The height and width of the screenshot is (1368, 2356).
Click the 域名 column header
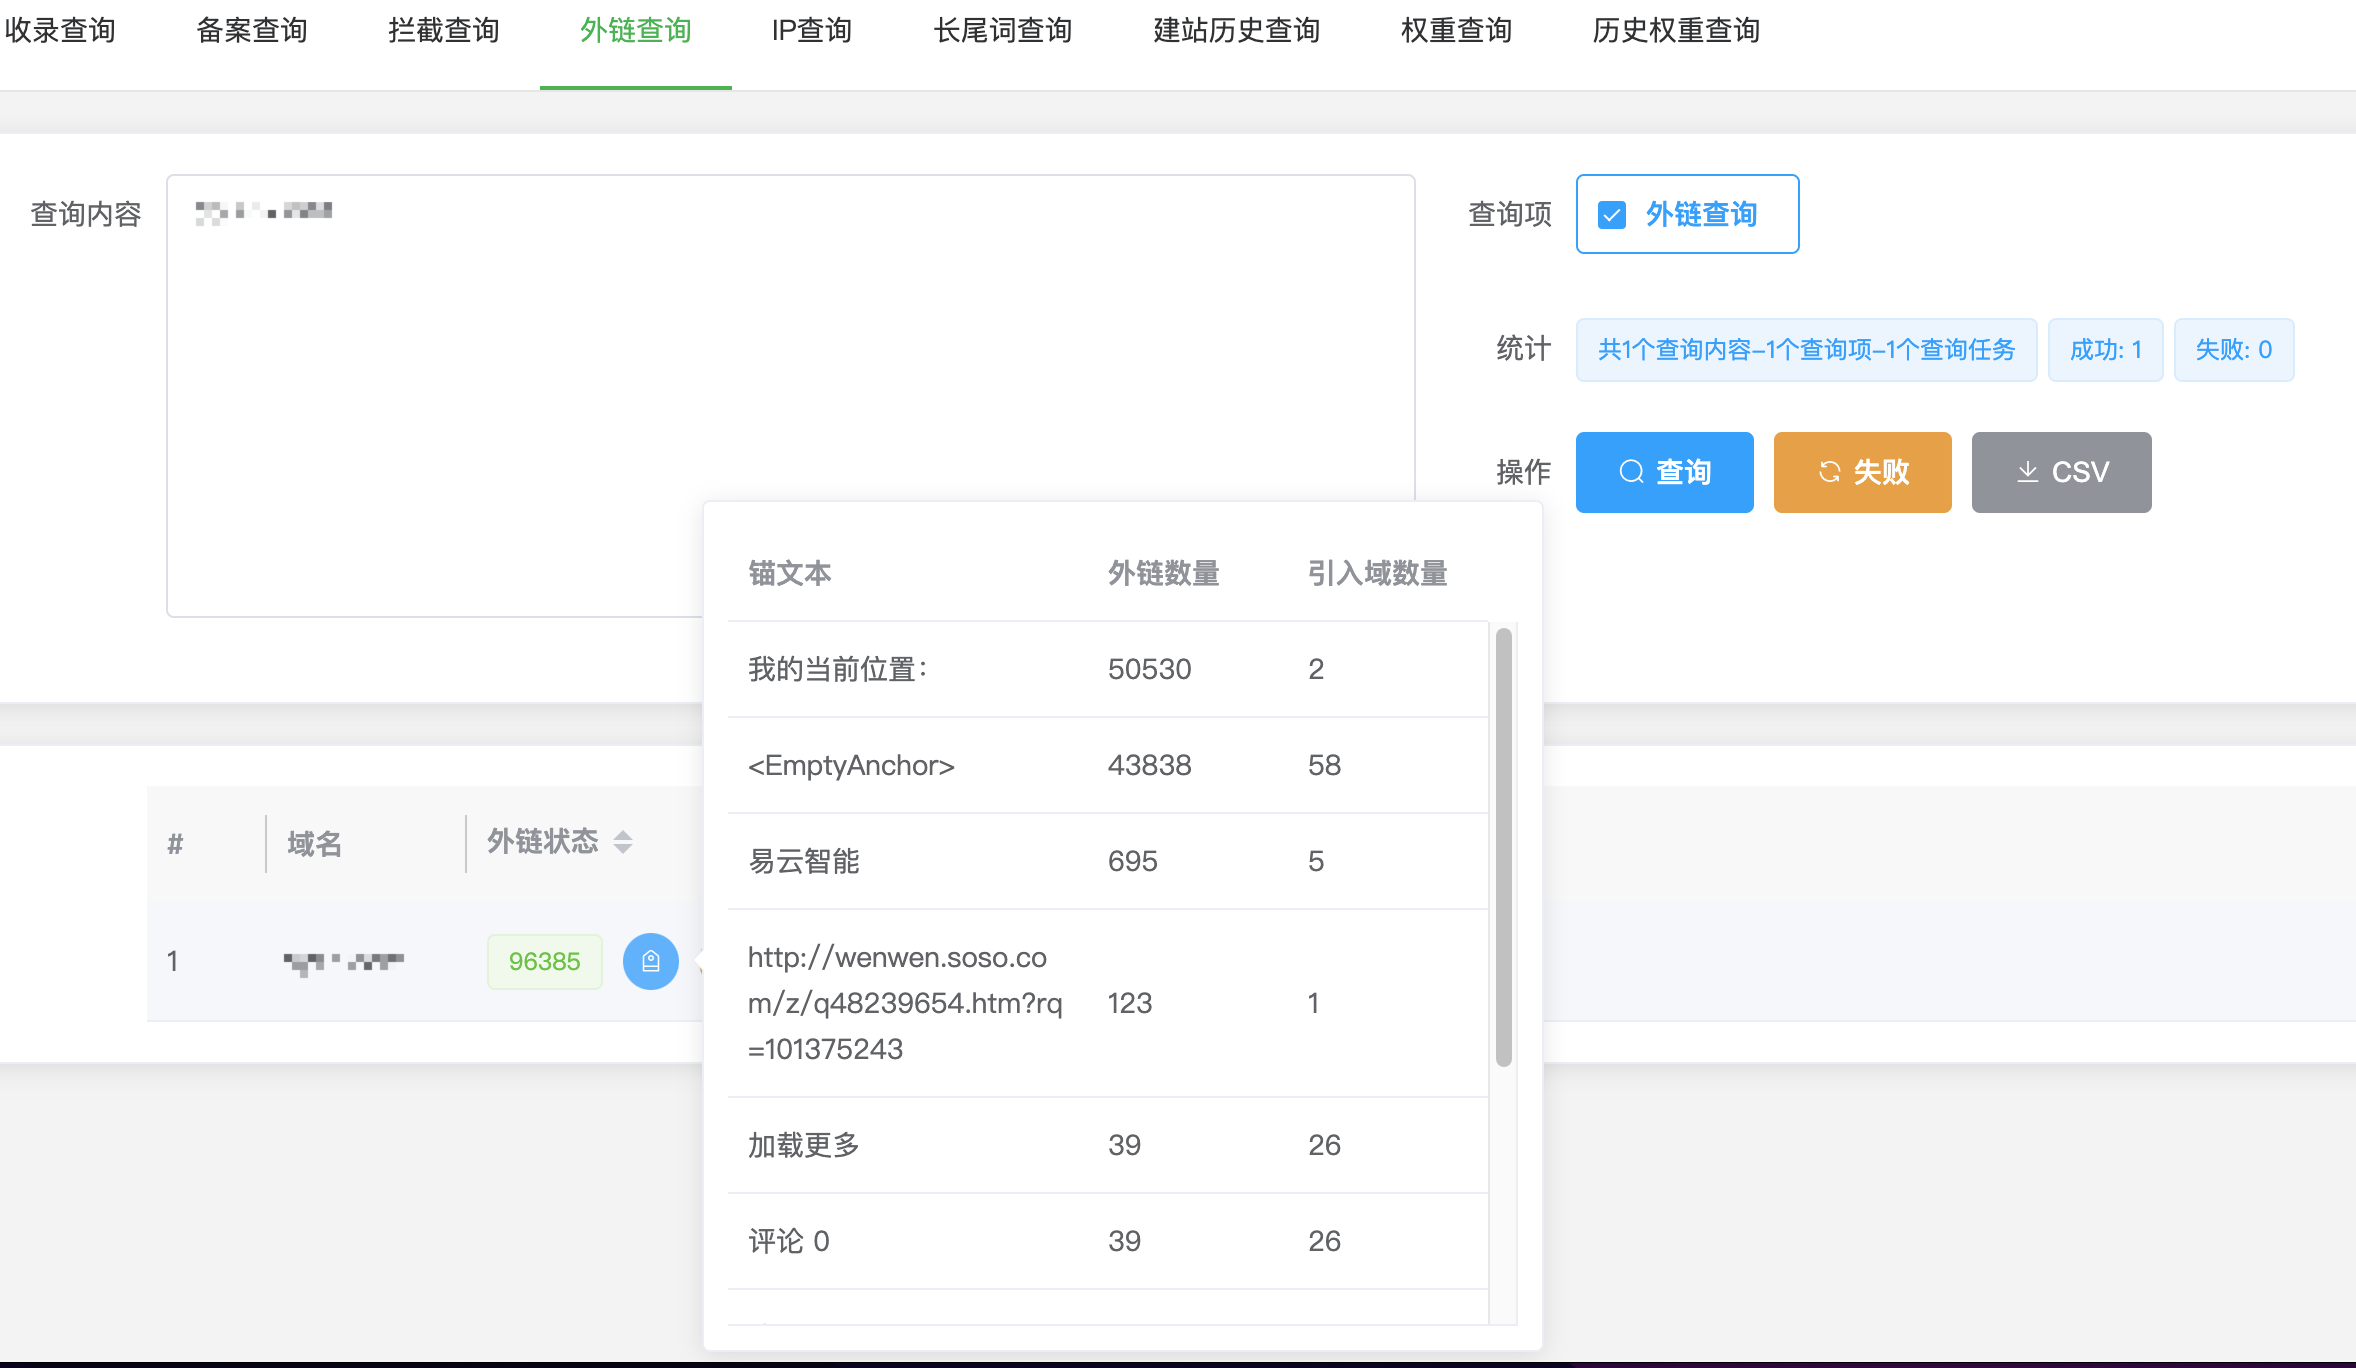[x=315, y=844]
